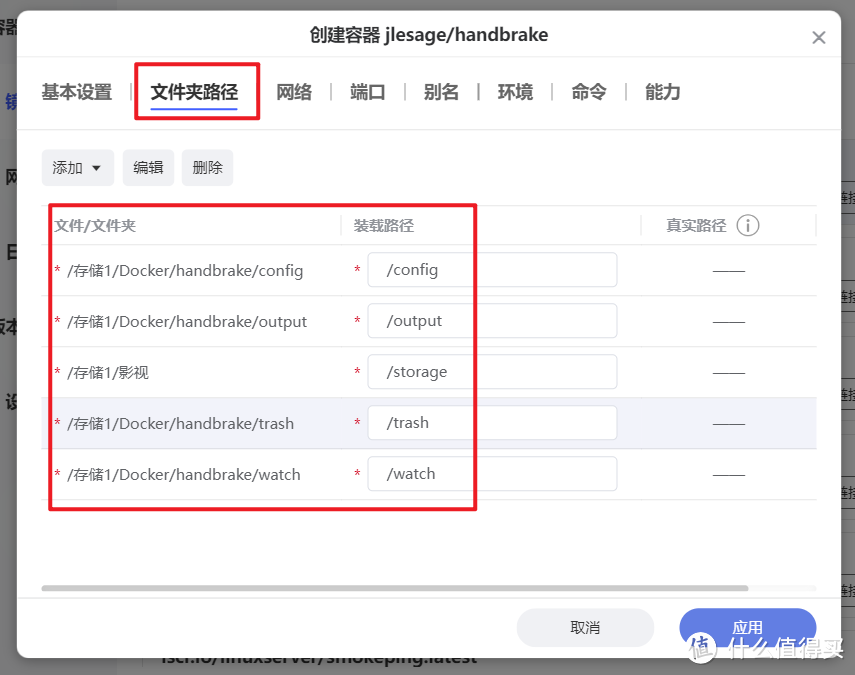The image size is (855, 675).
Task: Switch to the 网络 tab
Action: pyautogui.click(x=294, y=91)
